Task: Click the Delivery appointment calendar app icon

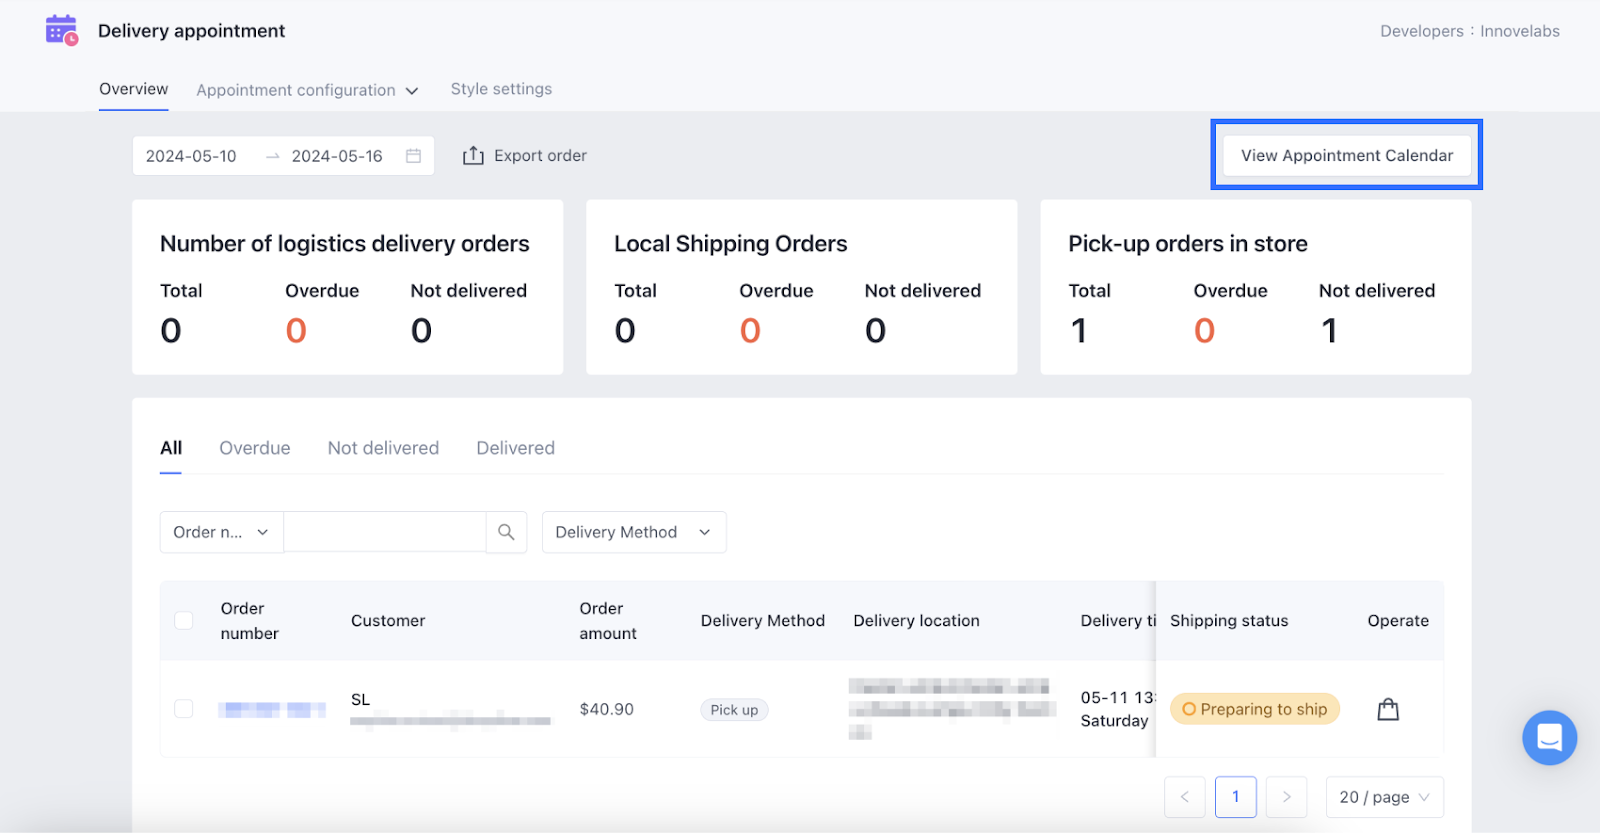Action: [x=61, y=31]
